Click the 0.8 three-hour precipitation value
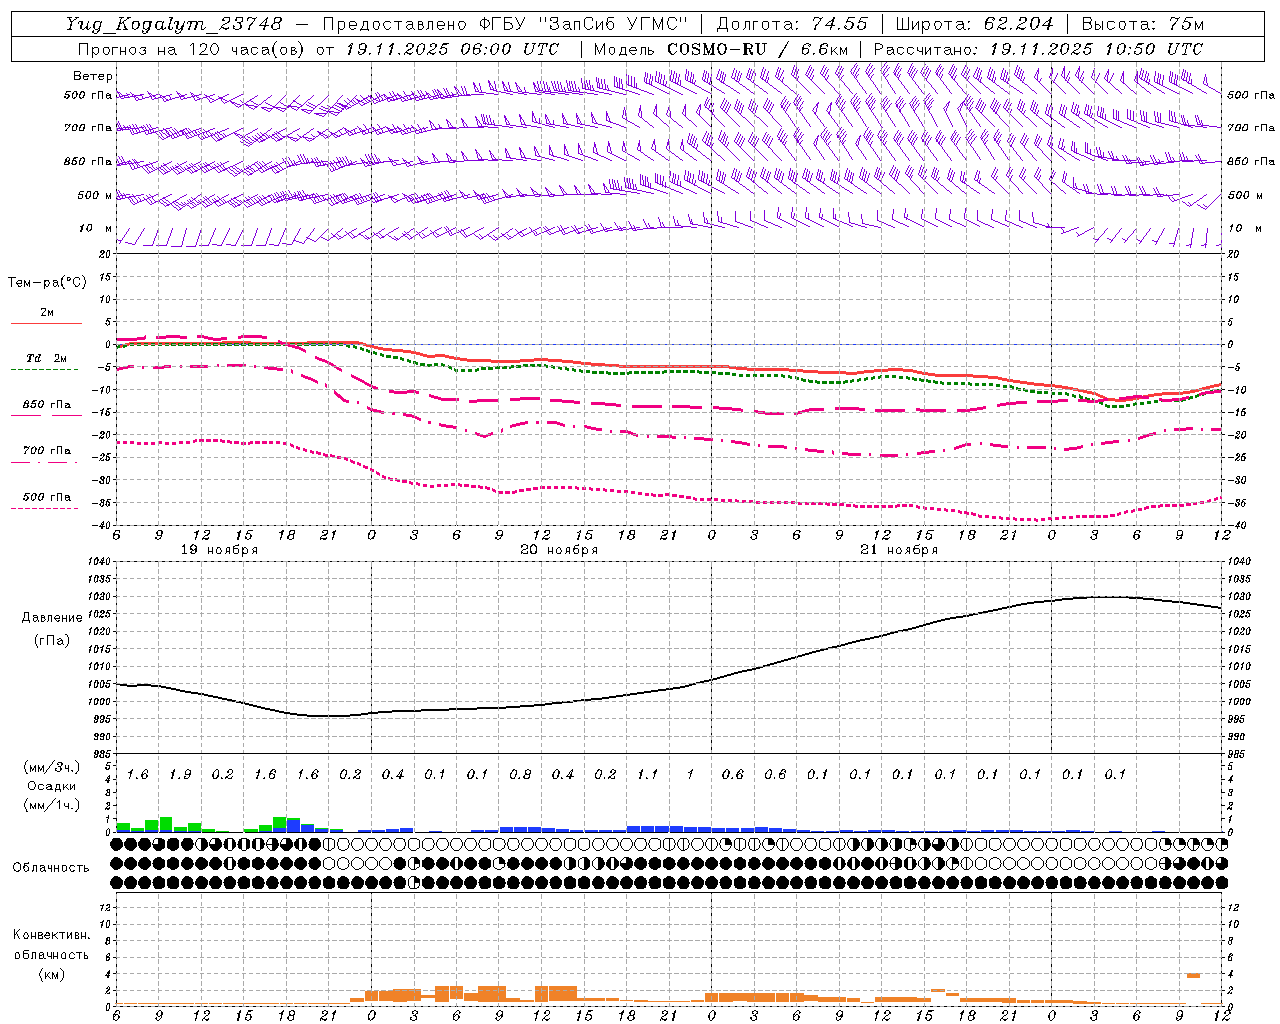1280x1024 pixels. pos(520,775)
